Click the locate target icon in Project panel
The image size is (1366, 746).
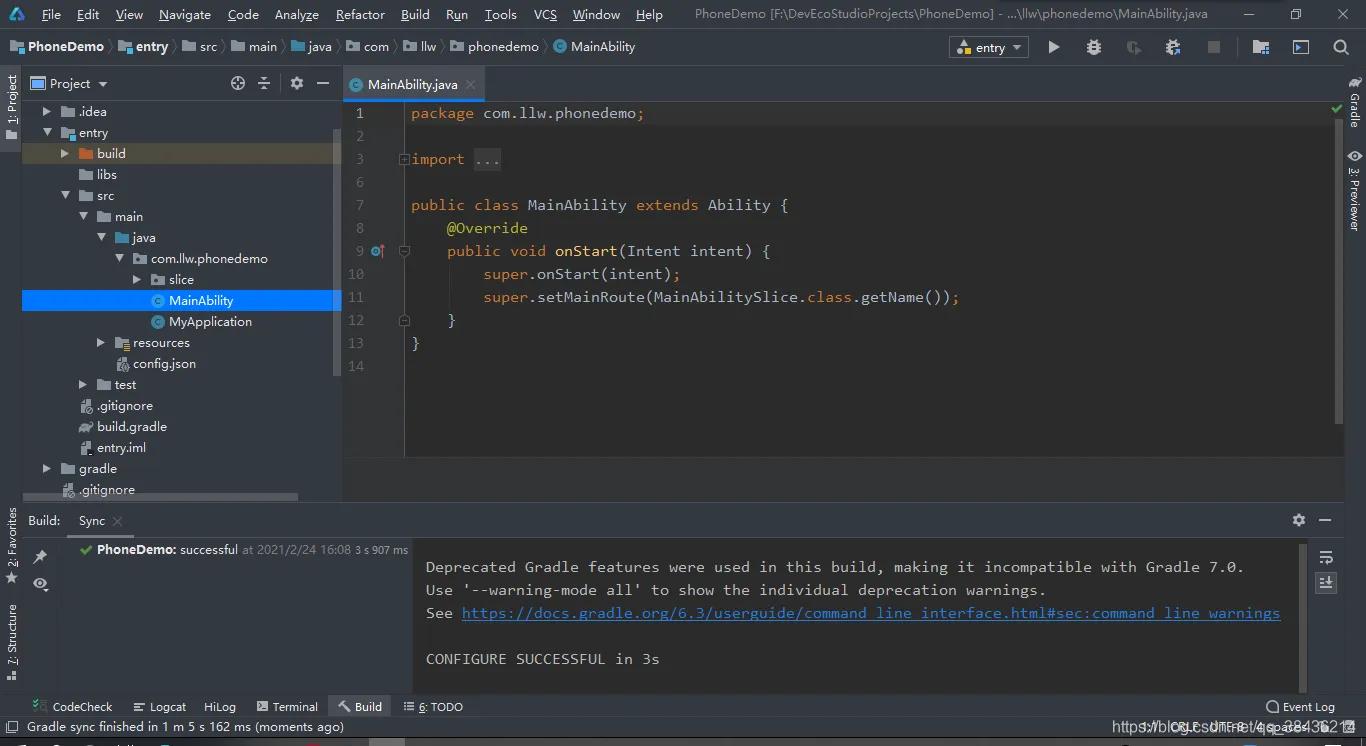click(x=238, y=84)
